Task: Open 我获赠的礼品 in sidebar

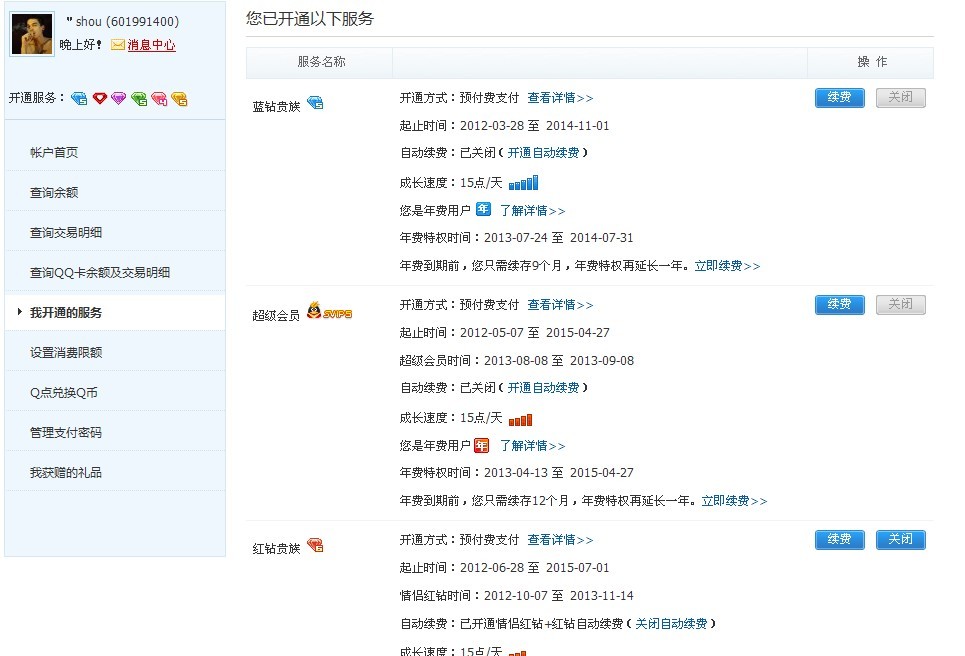Action: [x=66, y=473]
